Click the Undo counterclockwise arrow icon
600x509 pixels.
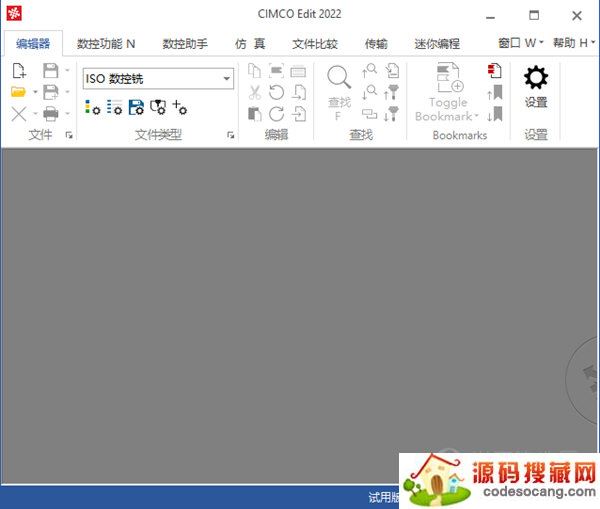(276, 92)
